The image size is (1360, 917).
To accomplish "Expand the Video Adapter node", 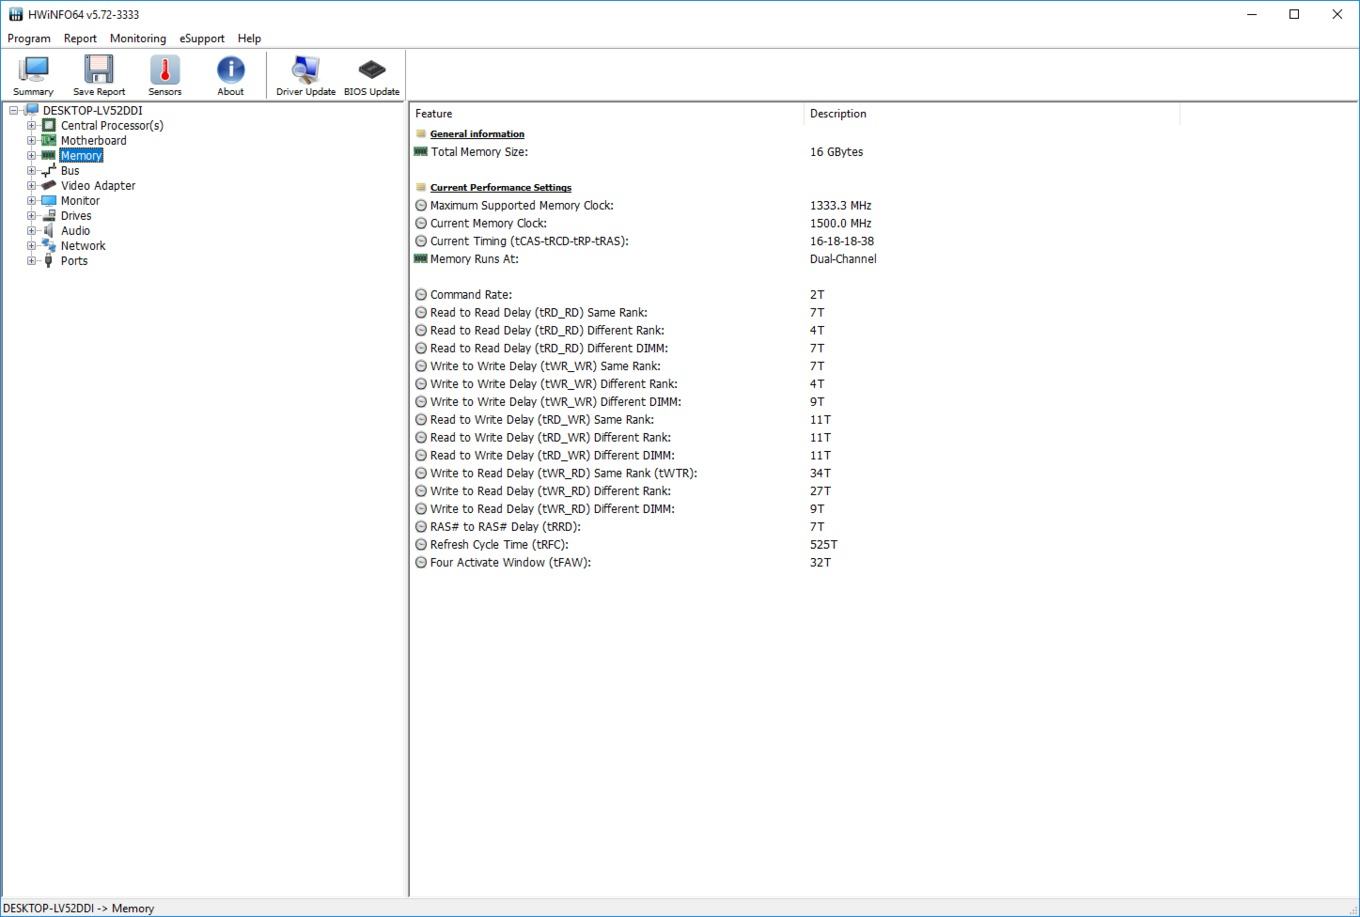I will point(31,186).
